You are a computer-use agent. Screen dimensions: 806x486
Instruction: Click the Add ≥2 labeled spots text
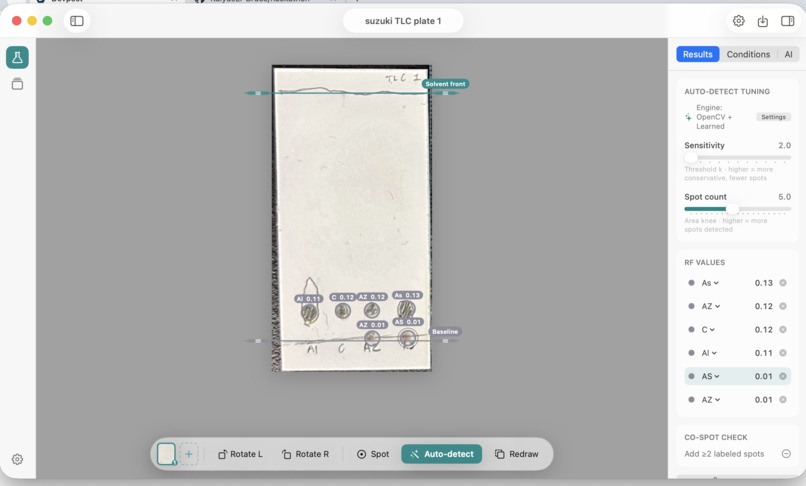[724, 454]
